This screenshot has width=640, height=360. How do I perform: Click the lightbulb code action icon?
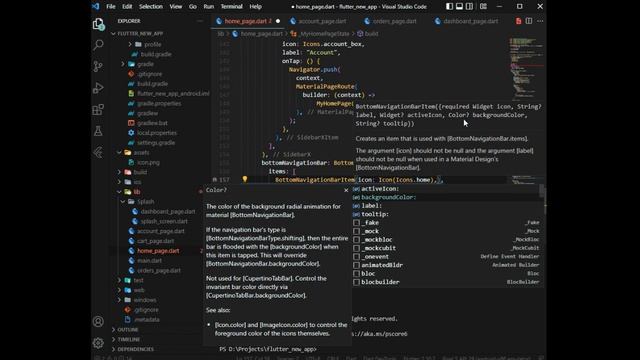pyautogui.click(x=244, y=179)
